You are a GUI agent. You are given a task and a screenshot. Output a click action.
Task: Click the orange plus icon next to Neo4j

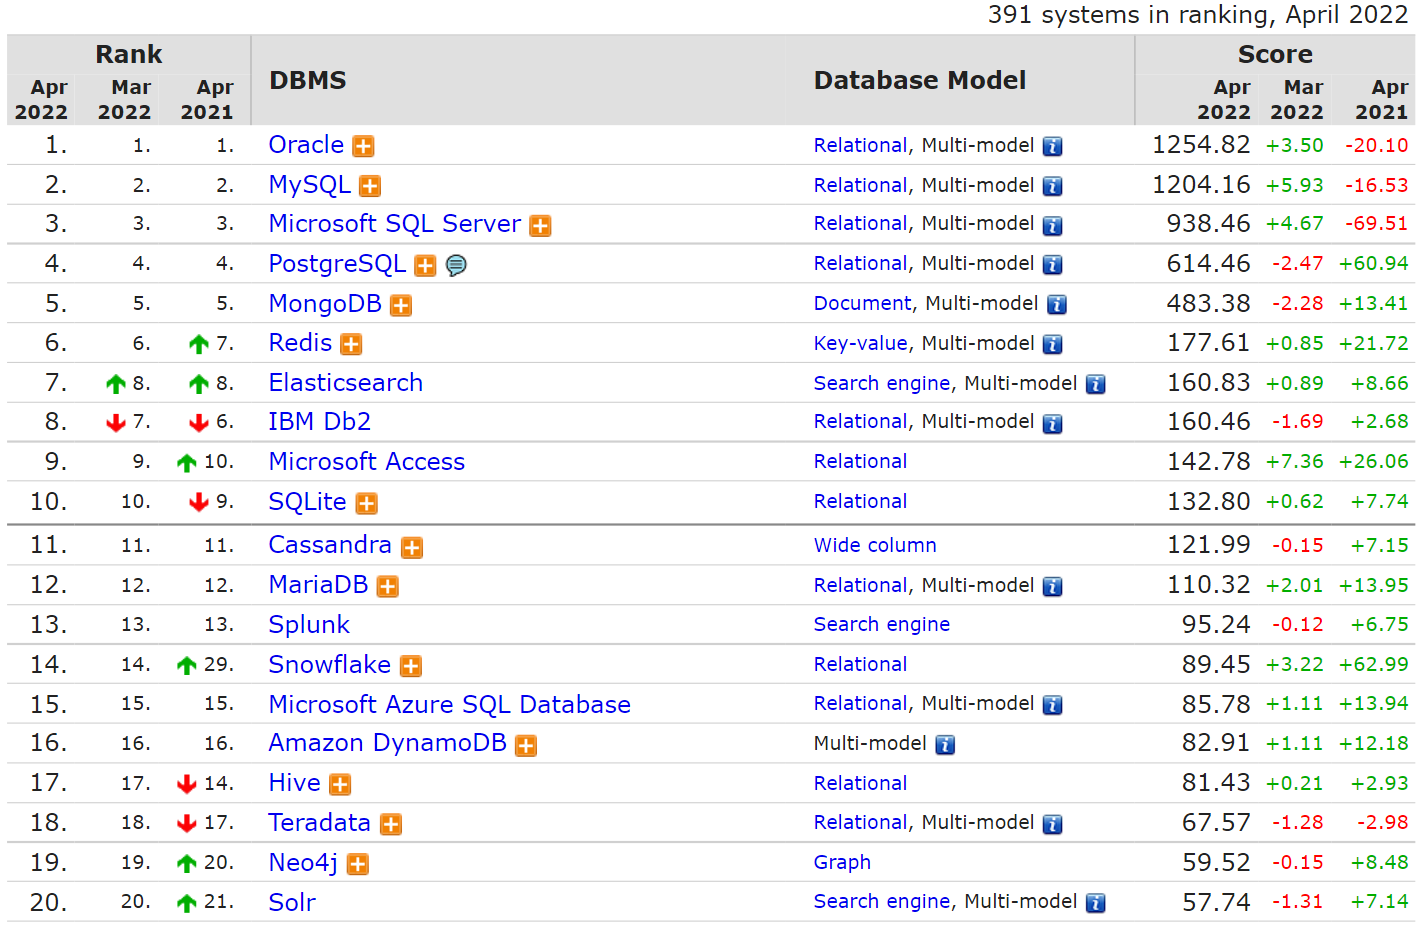tap(358, 865)
